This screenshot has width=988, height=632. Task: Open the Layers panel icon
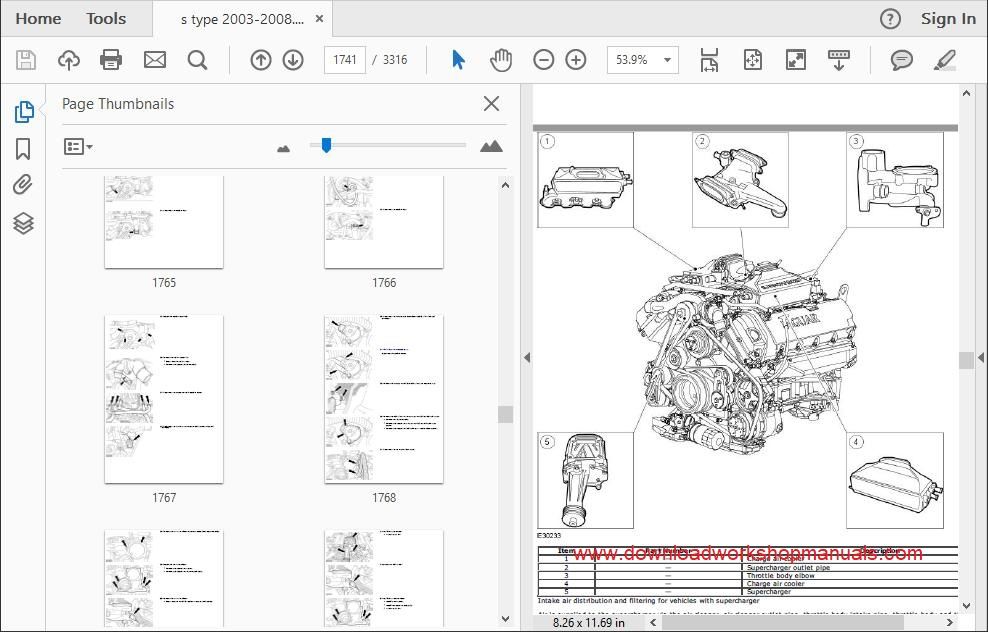(x=23, y=223)
